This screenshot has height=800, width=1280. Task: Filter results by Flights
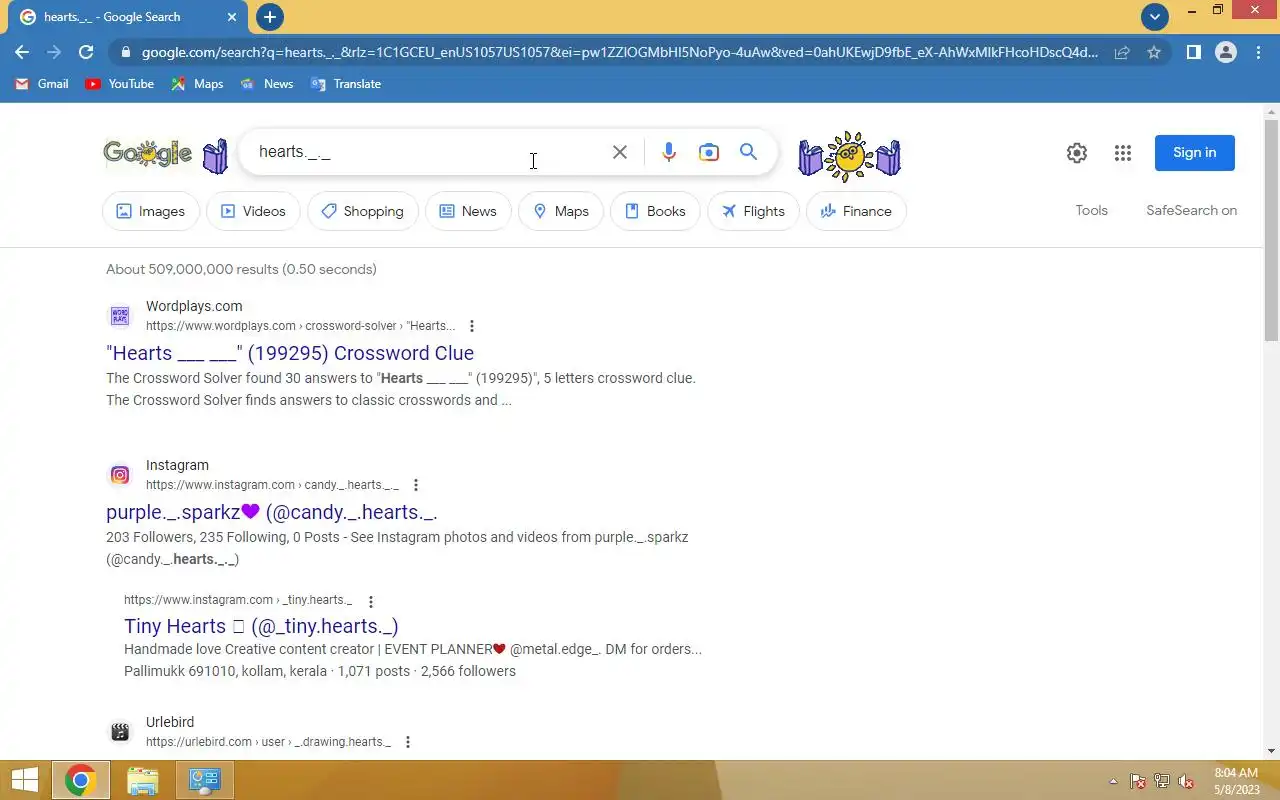click(x=753, y=211)
